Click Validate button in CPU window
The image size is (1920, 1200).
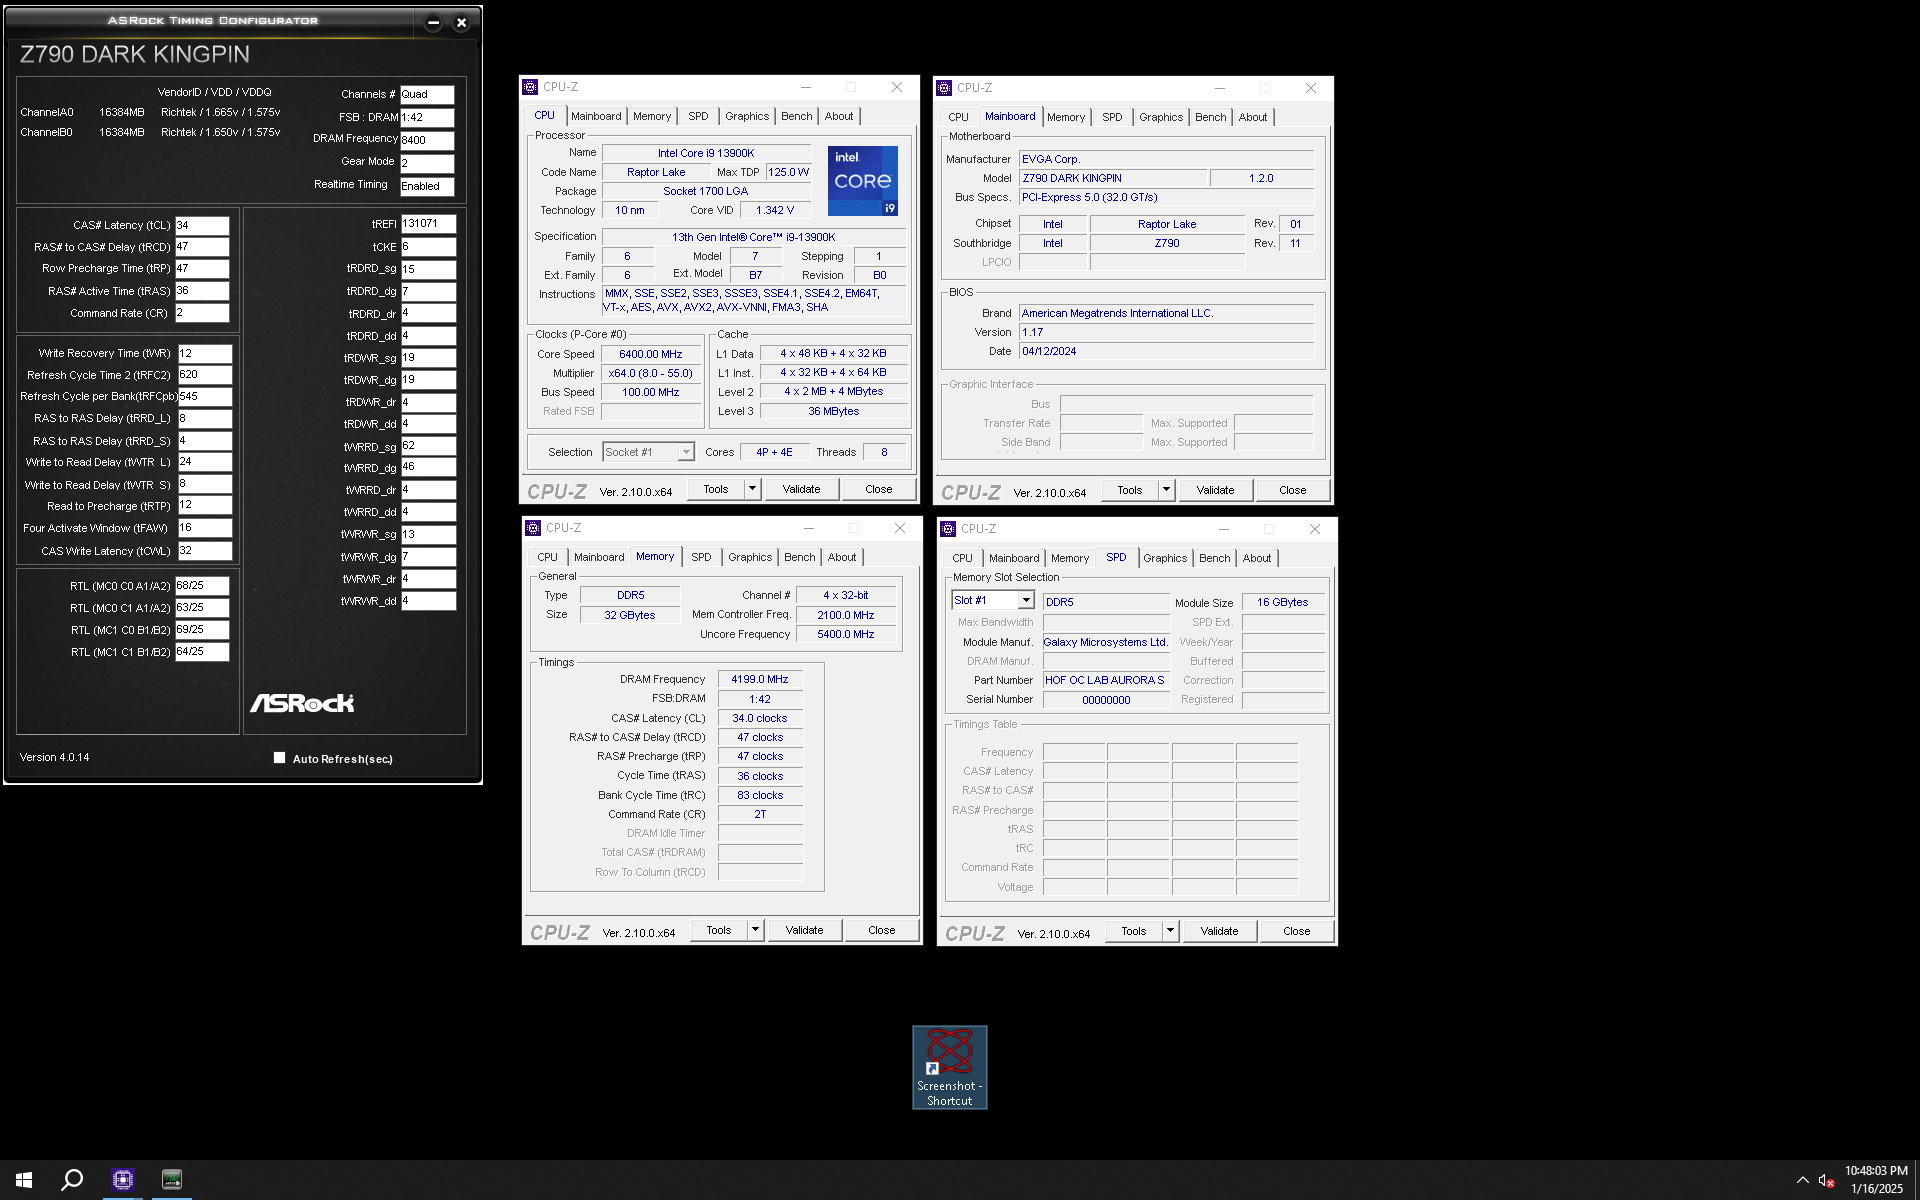[x=801, y=489]
